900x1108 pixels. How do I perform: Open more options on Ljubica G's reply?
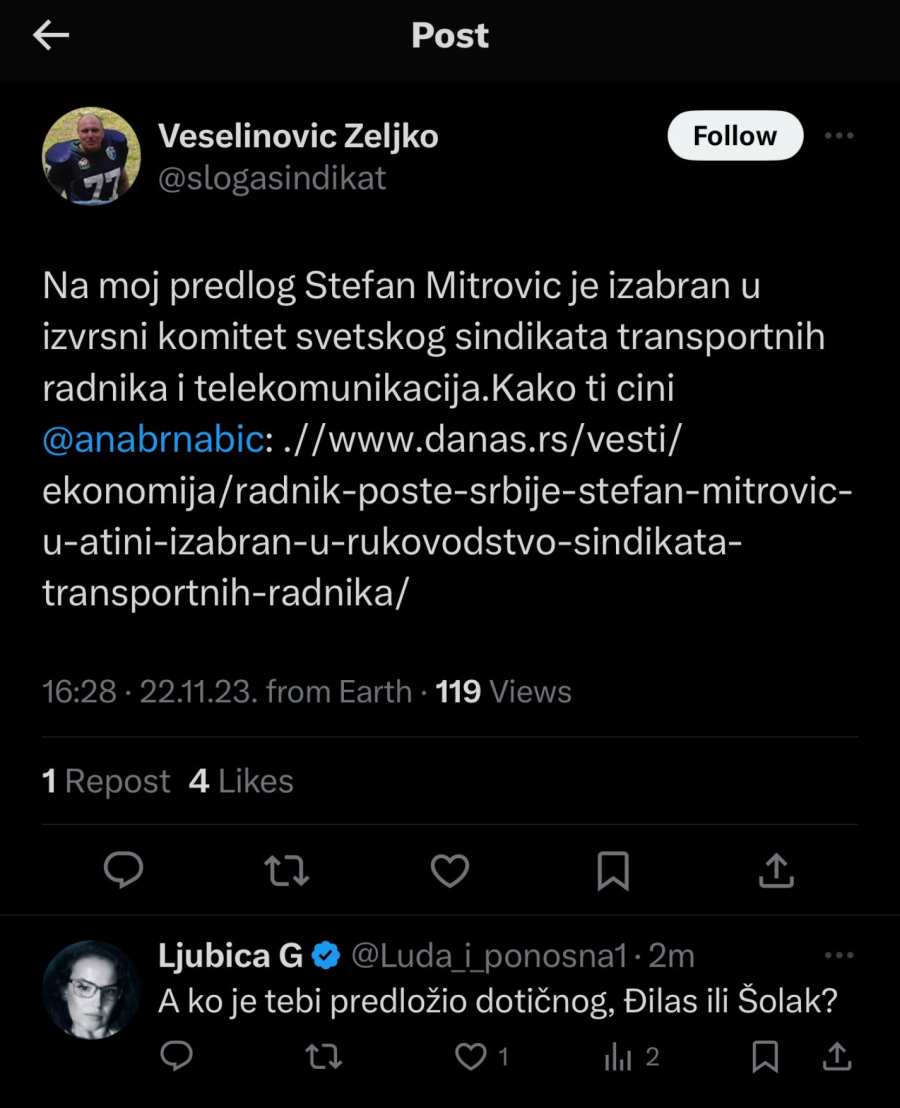point(838,956)
